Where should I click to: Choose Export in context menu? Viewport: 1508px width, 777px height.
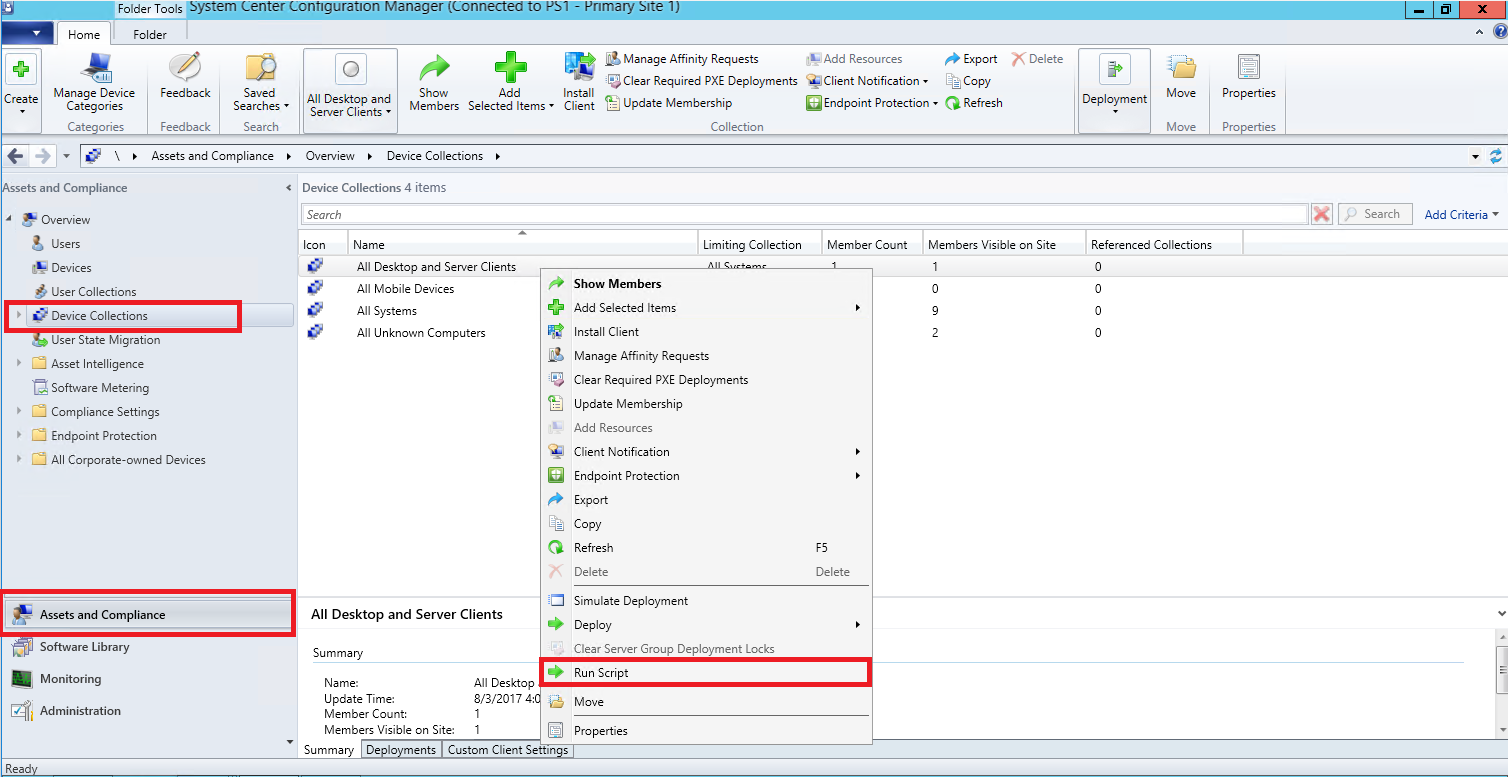[x=706, y=500]
